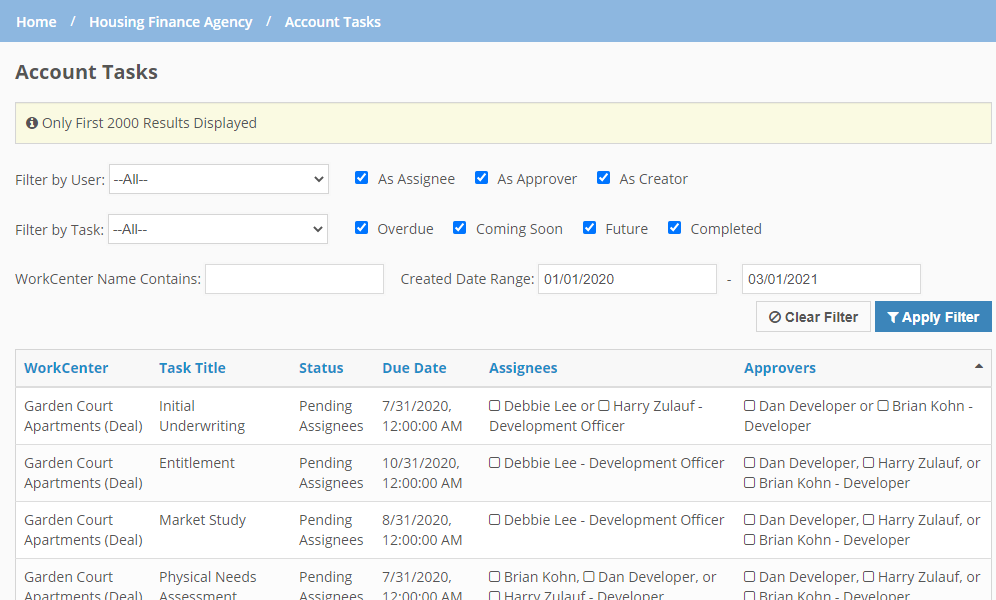Toggle the As Approver checkbox
The image size is (996, 600).
click(481, 178)
